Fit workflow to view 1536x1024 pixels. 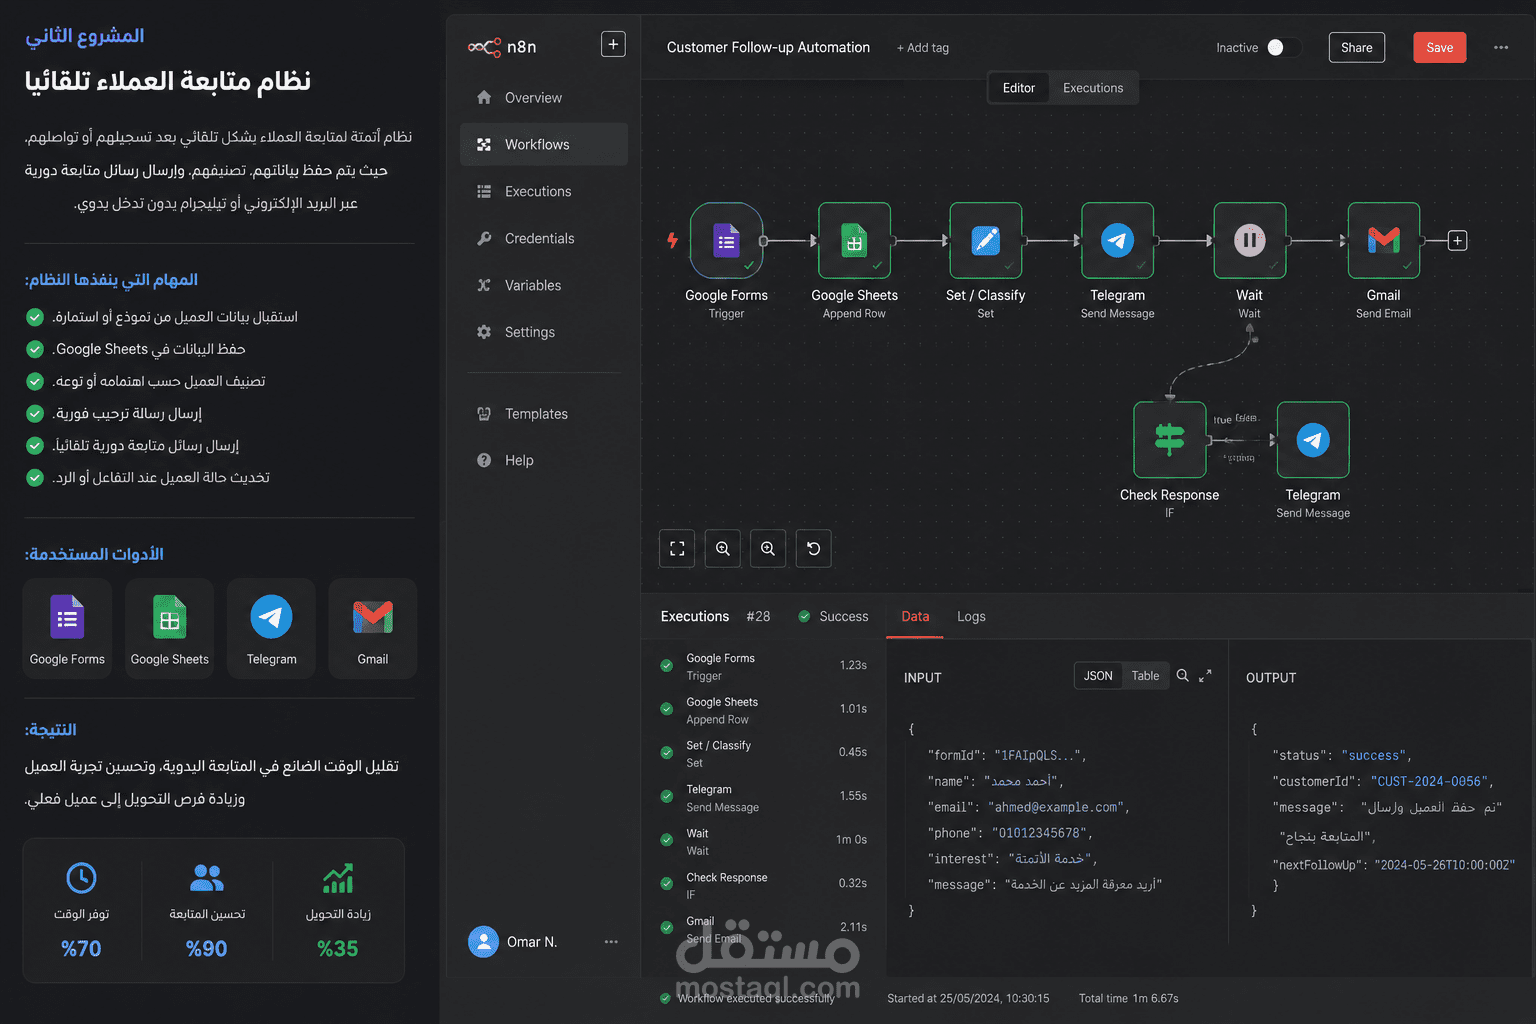coord(677,548)
